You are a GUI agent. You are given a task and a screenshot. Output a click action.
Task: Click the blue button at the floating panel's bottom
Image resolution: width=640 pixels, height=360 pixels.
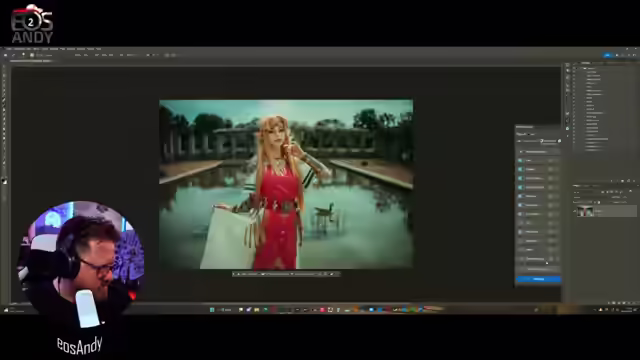pos(538,279)
